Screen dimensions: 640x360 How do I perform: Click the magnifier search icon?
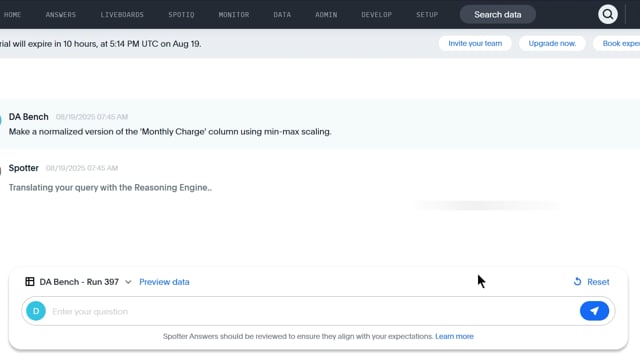click(x=607, y=14)
